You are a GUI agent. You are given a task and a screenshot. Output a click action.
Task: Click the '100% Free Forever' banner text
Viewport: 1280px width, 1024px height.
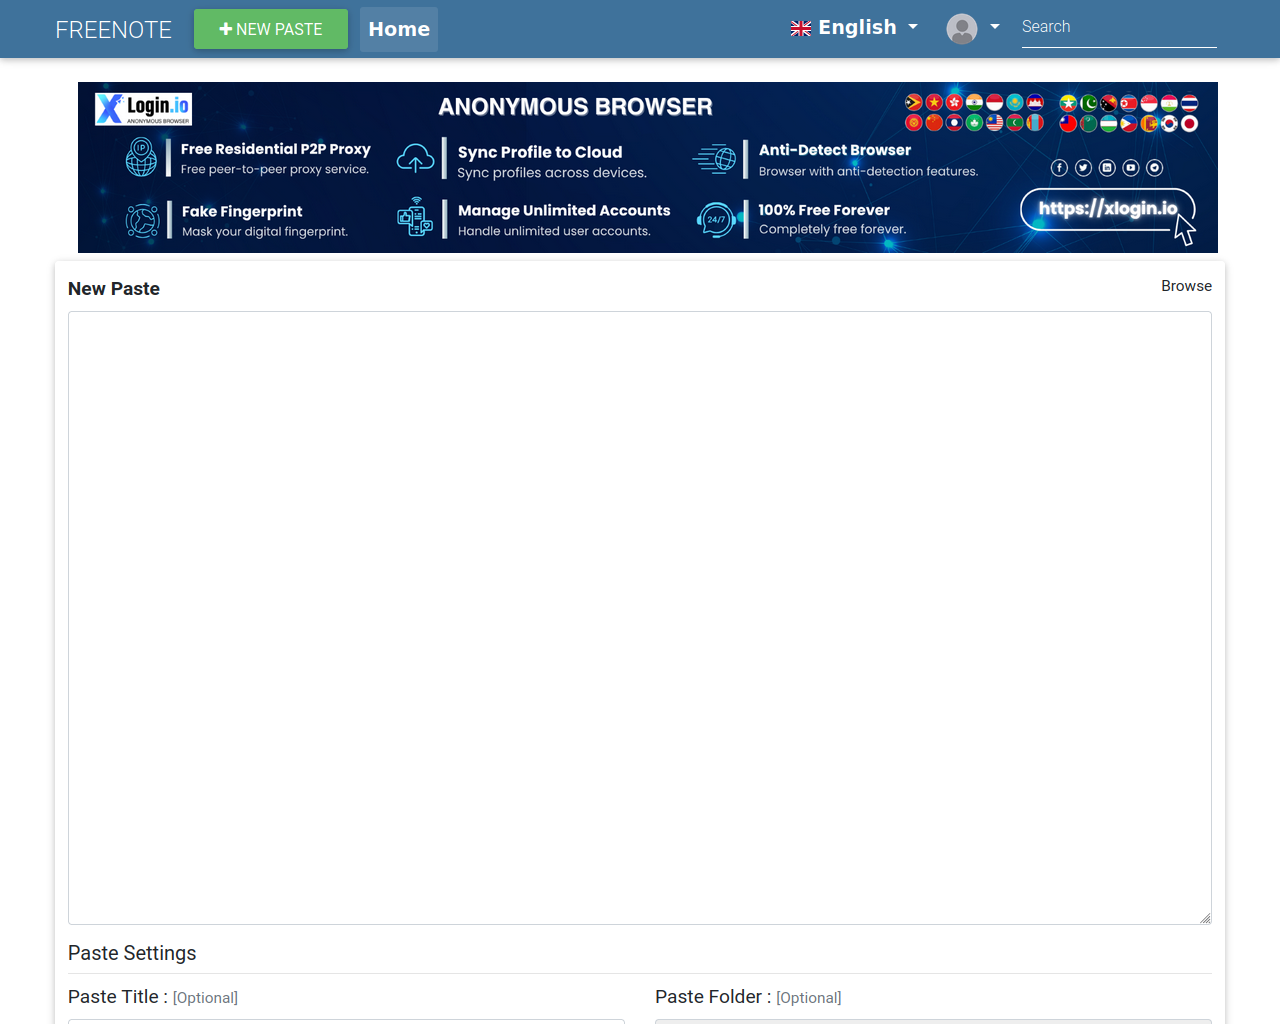824,210
